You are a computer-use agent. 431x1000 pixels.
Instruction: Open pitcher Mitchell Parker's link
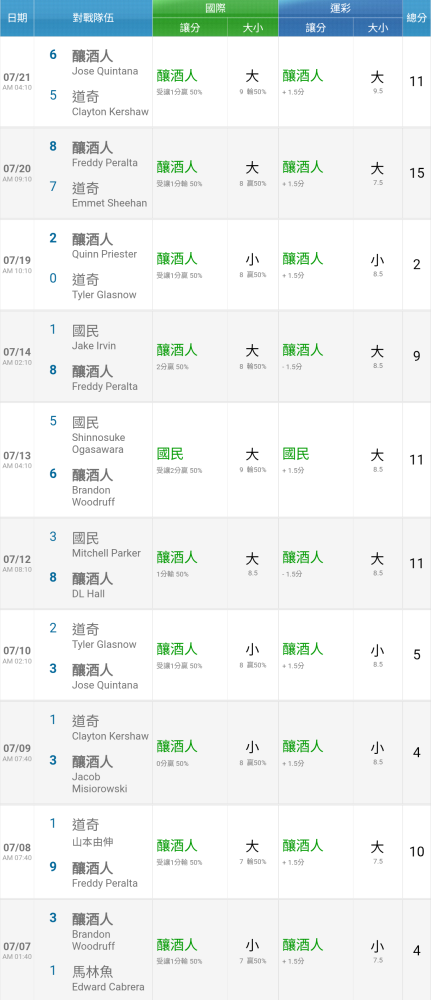click(106, 553)
